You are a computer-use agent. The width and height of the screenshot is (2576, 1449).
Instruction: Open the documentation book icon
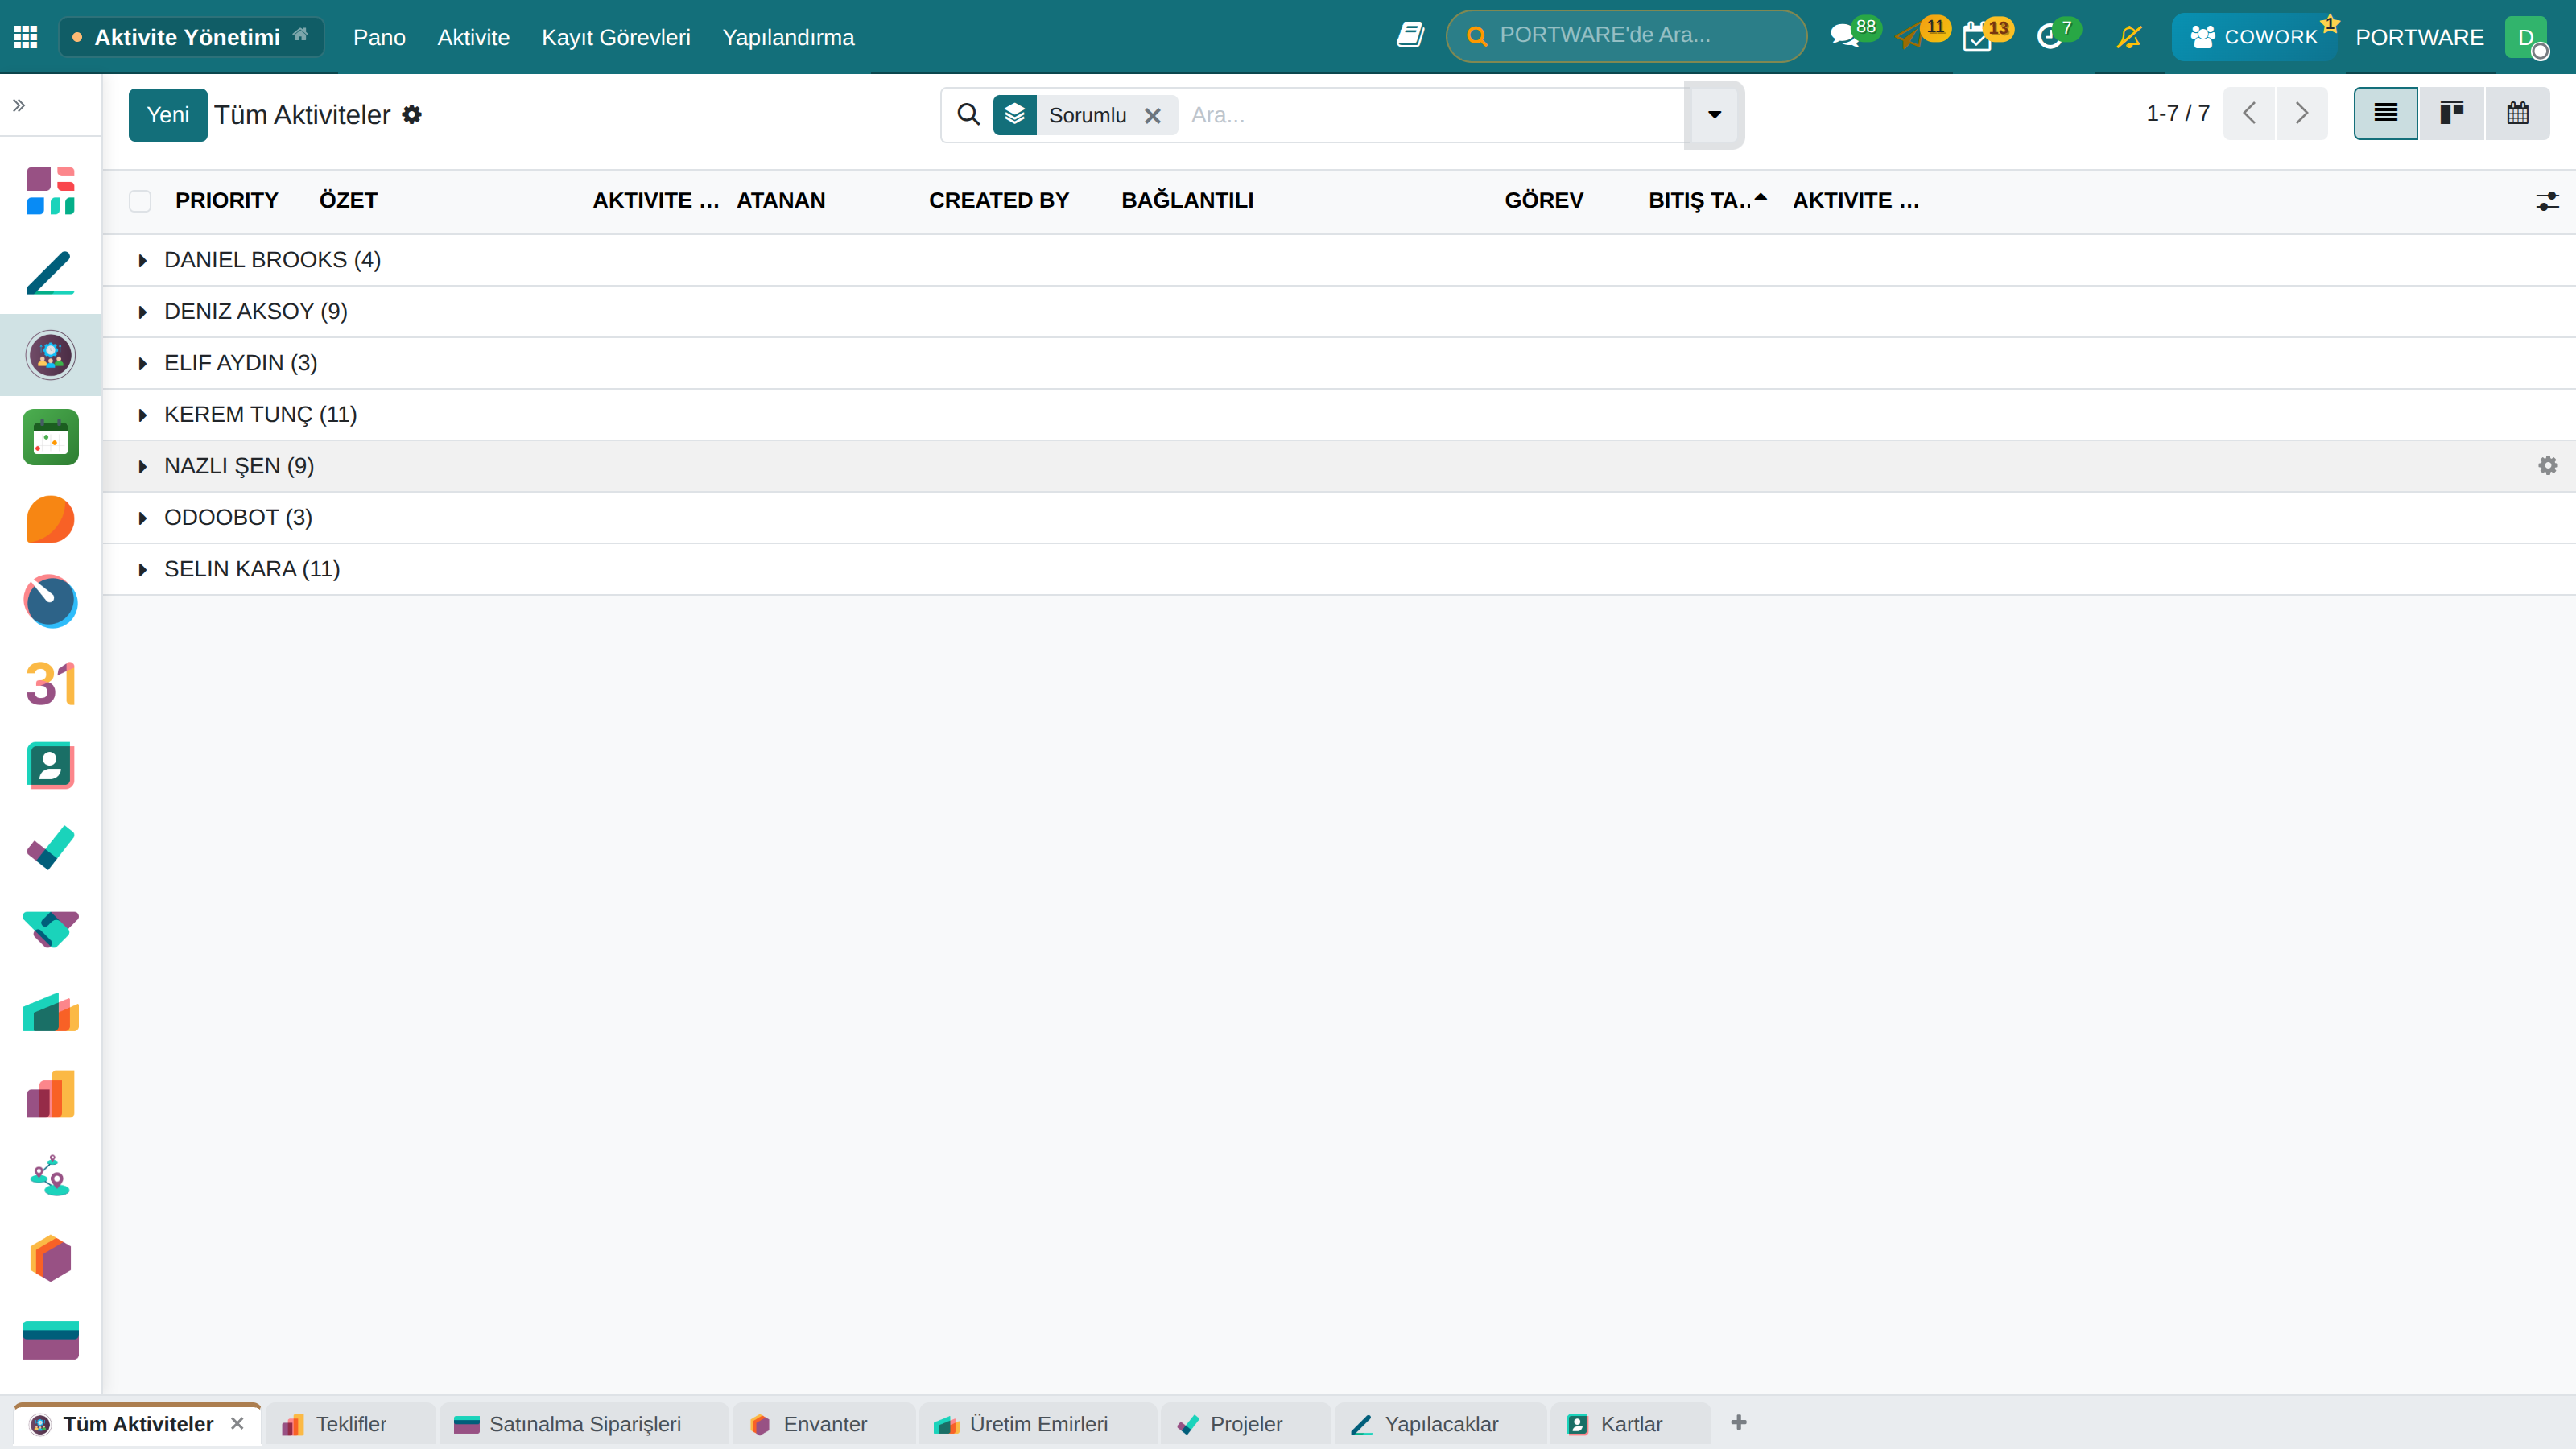(1410, 36)
